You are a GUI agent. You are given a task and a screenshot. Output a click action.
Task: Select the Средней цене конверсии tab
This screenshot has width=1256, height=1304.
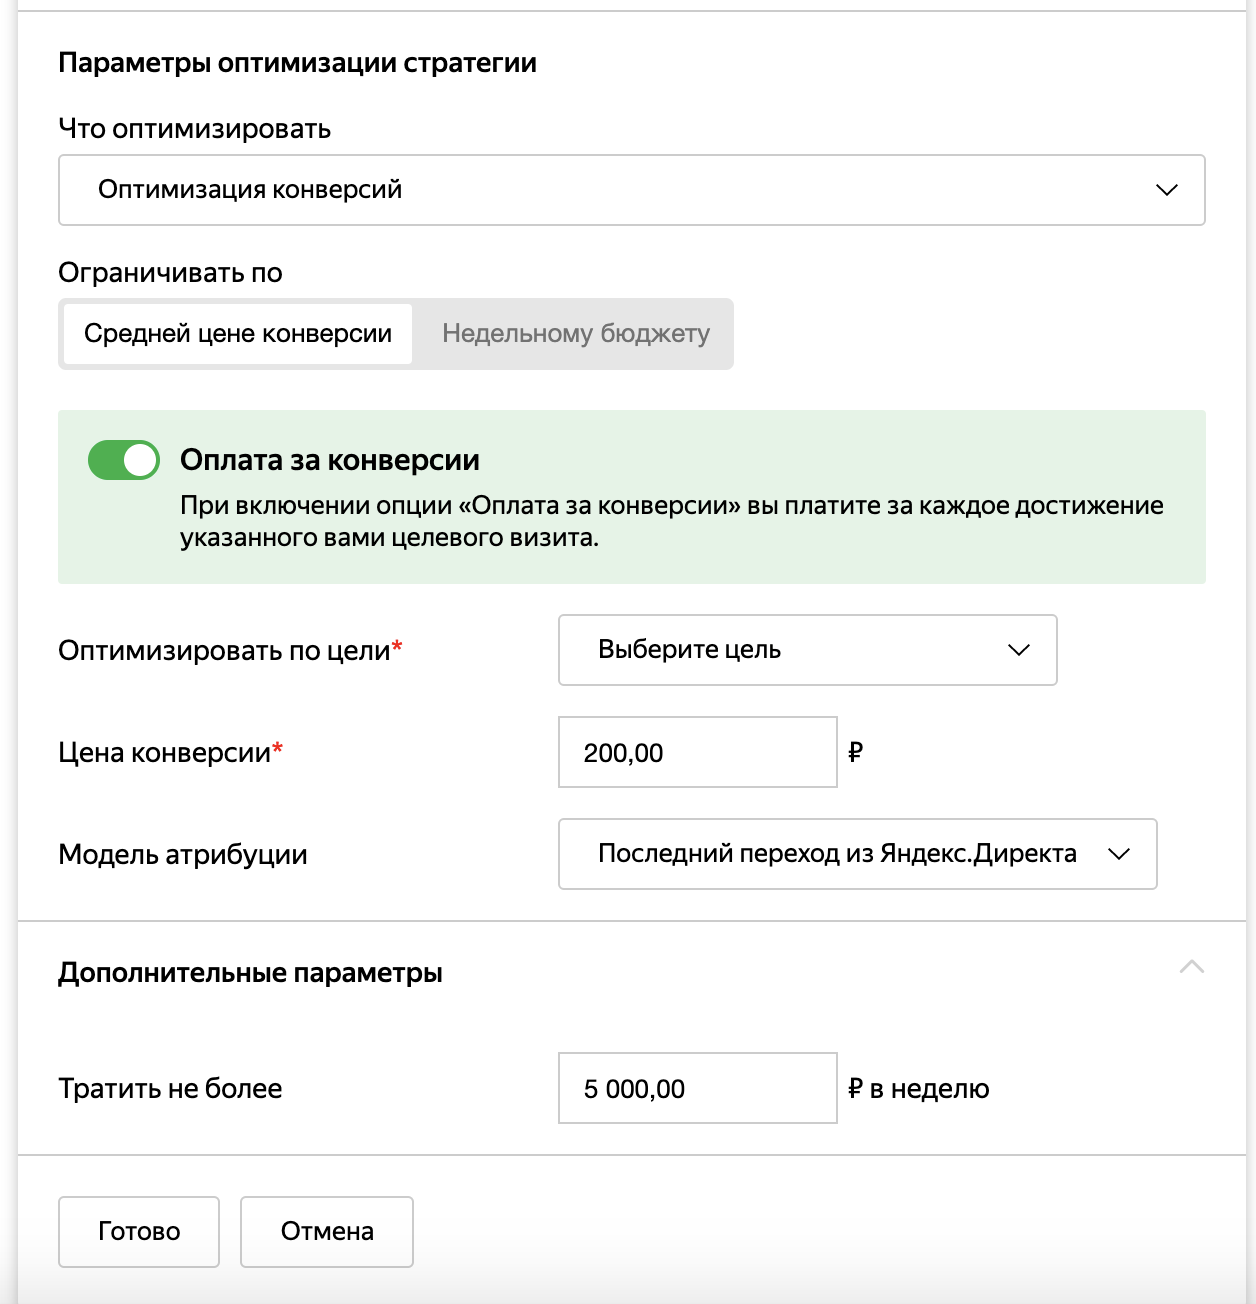[238, 334]
